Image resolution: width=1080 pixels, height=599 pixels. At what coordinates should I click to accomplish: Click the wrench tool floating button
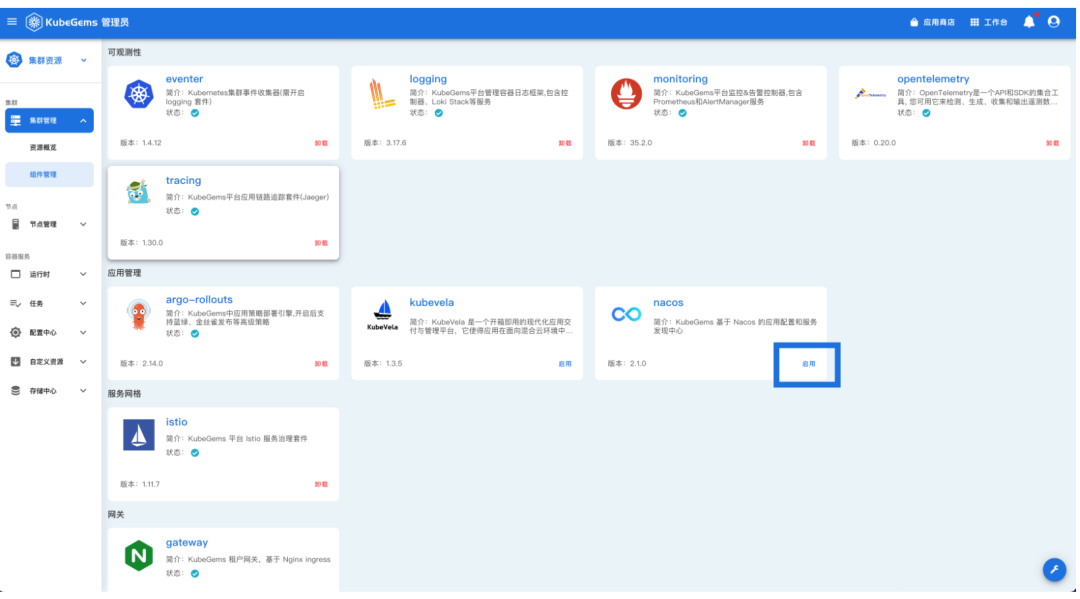coord(1055,569)
